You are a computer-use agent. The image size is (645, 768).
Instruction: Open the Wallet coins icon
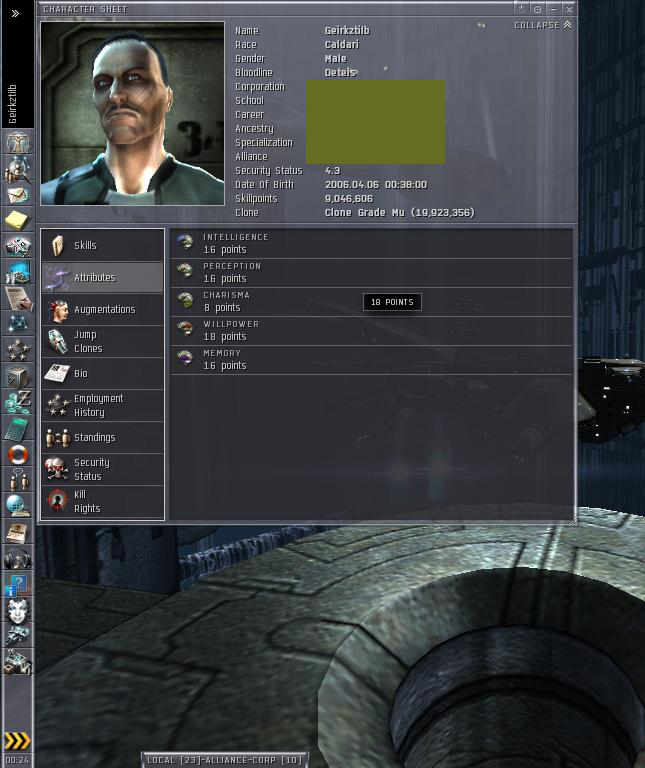(18, 402)
